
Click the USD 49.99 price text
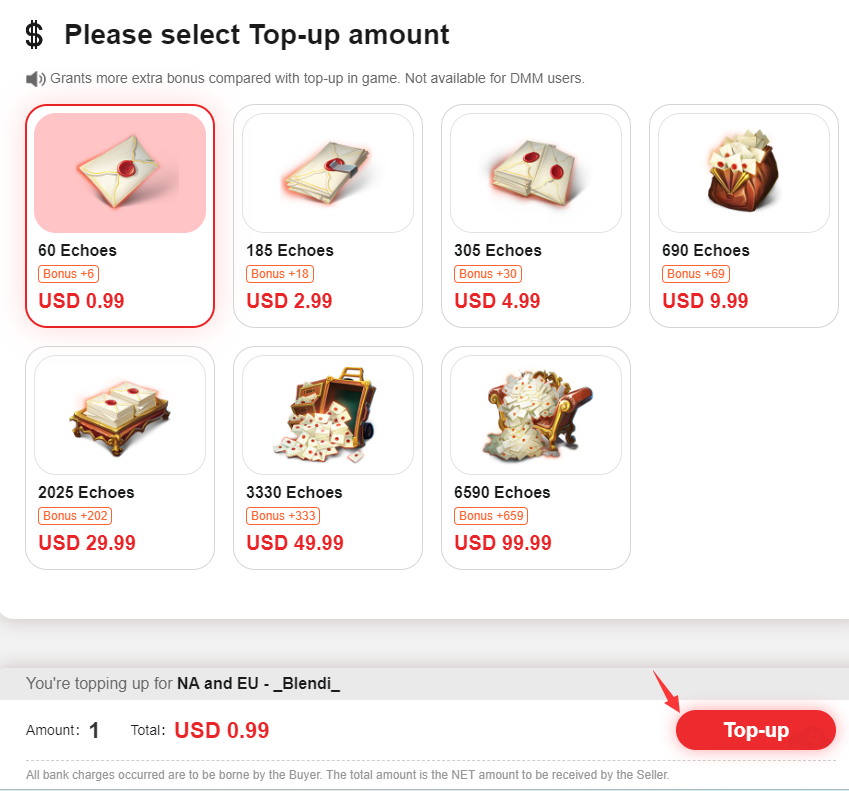pos(295,542)
